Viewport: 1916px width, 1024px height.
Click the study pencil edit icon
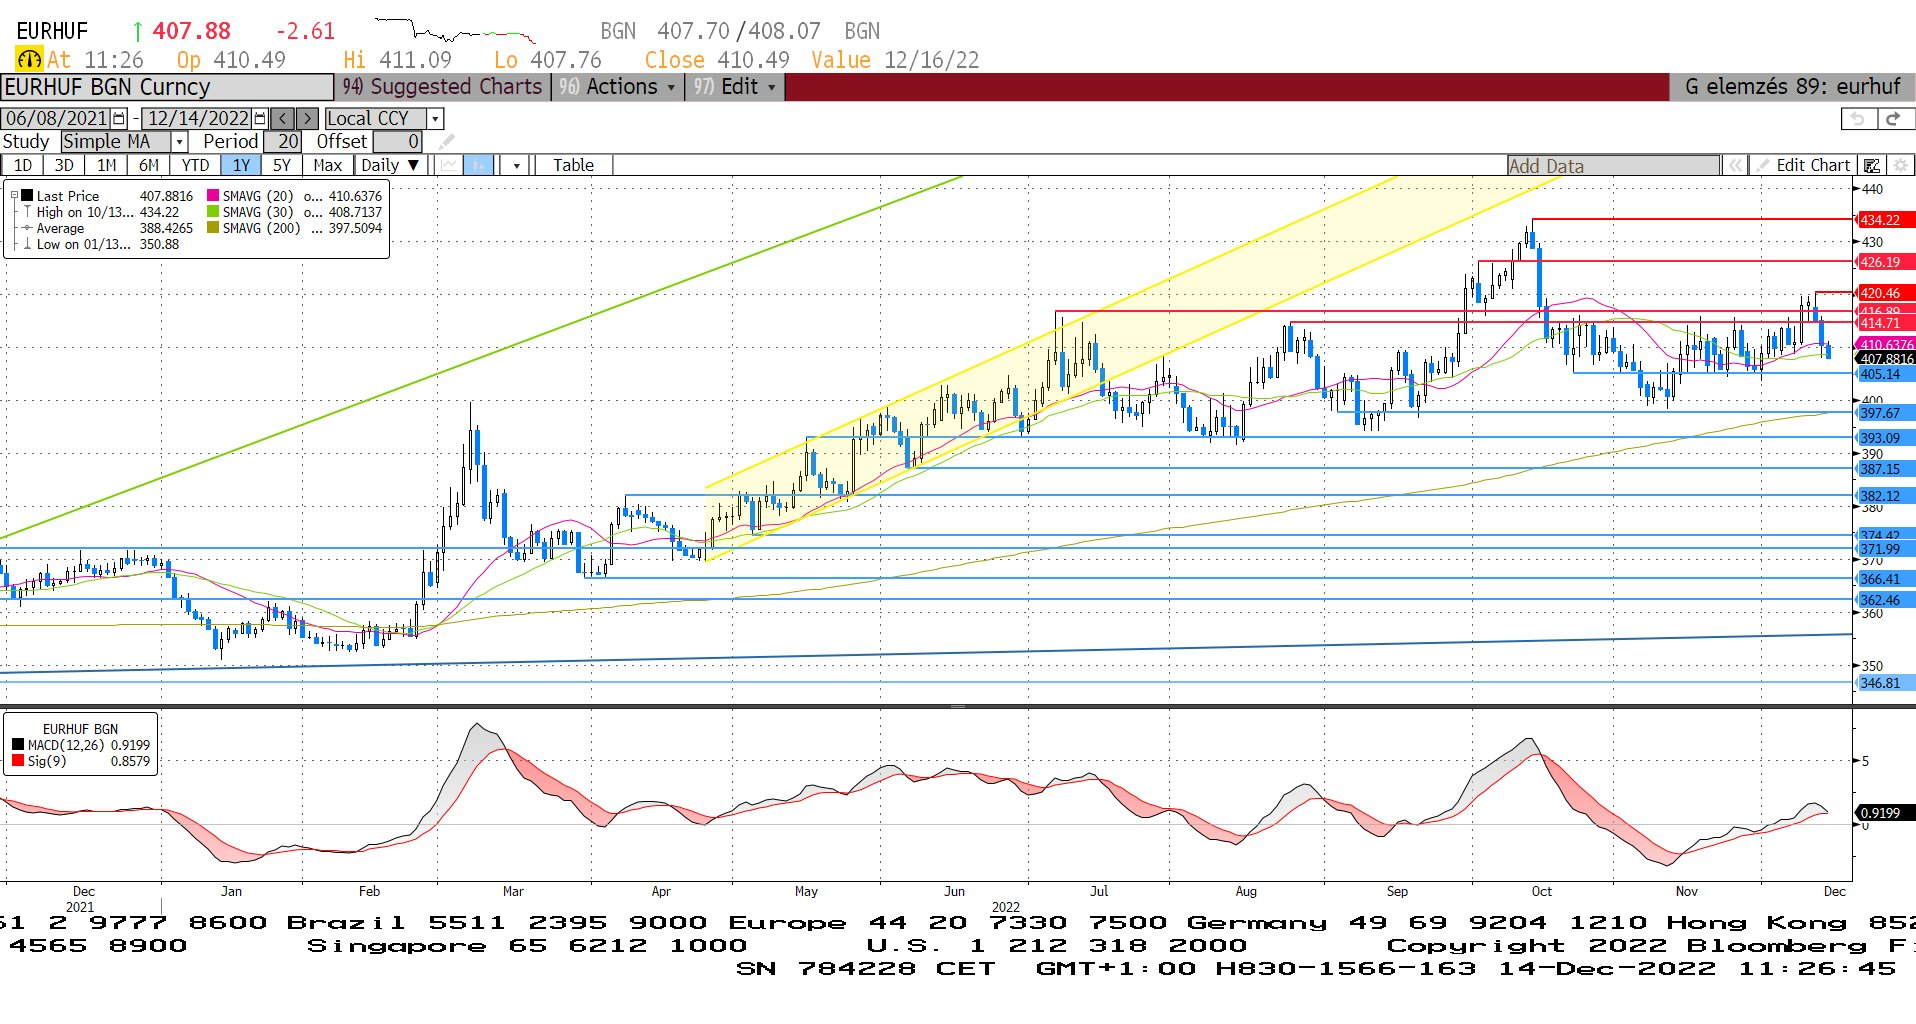[x=446, y=142]
